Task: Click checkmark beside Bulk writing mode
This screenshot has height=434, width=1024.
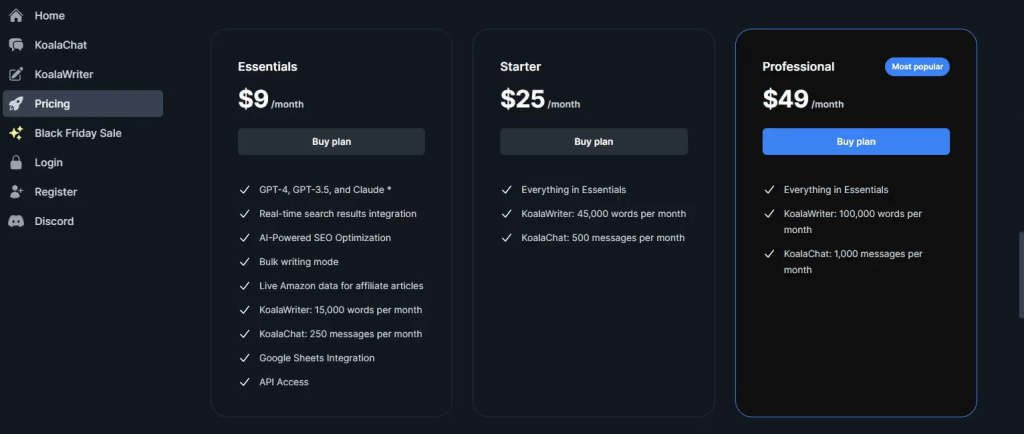Action: point(245,262)
